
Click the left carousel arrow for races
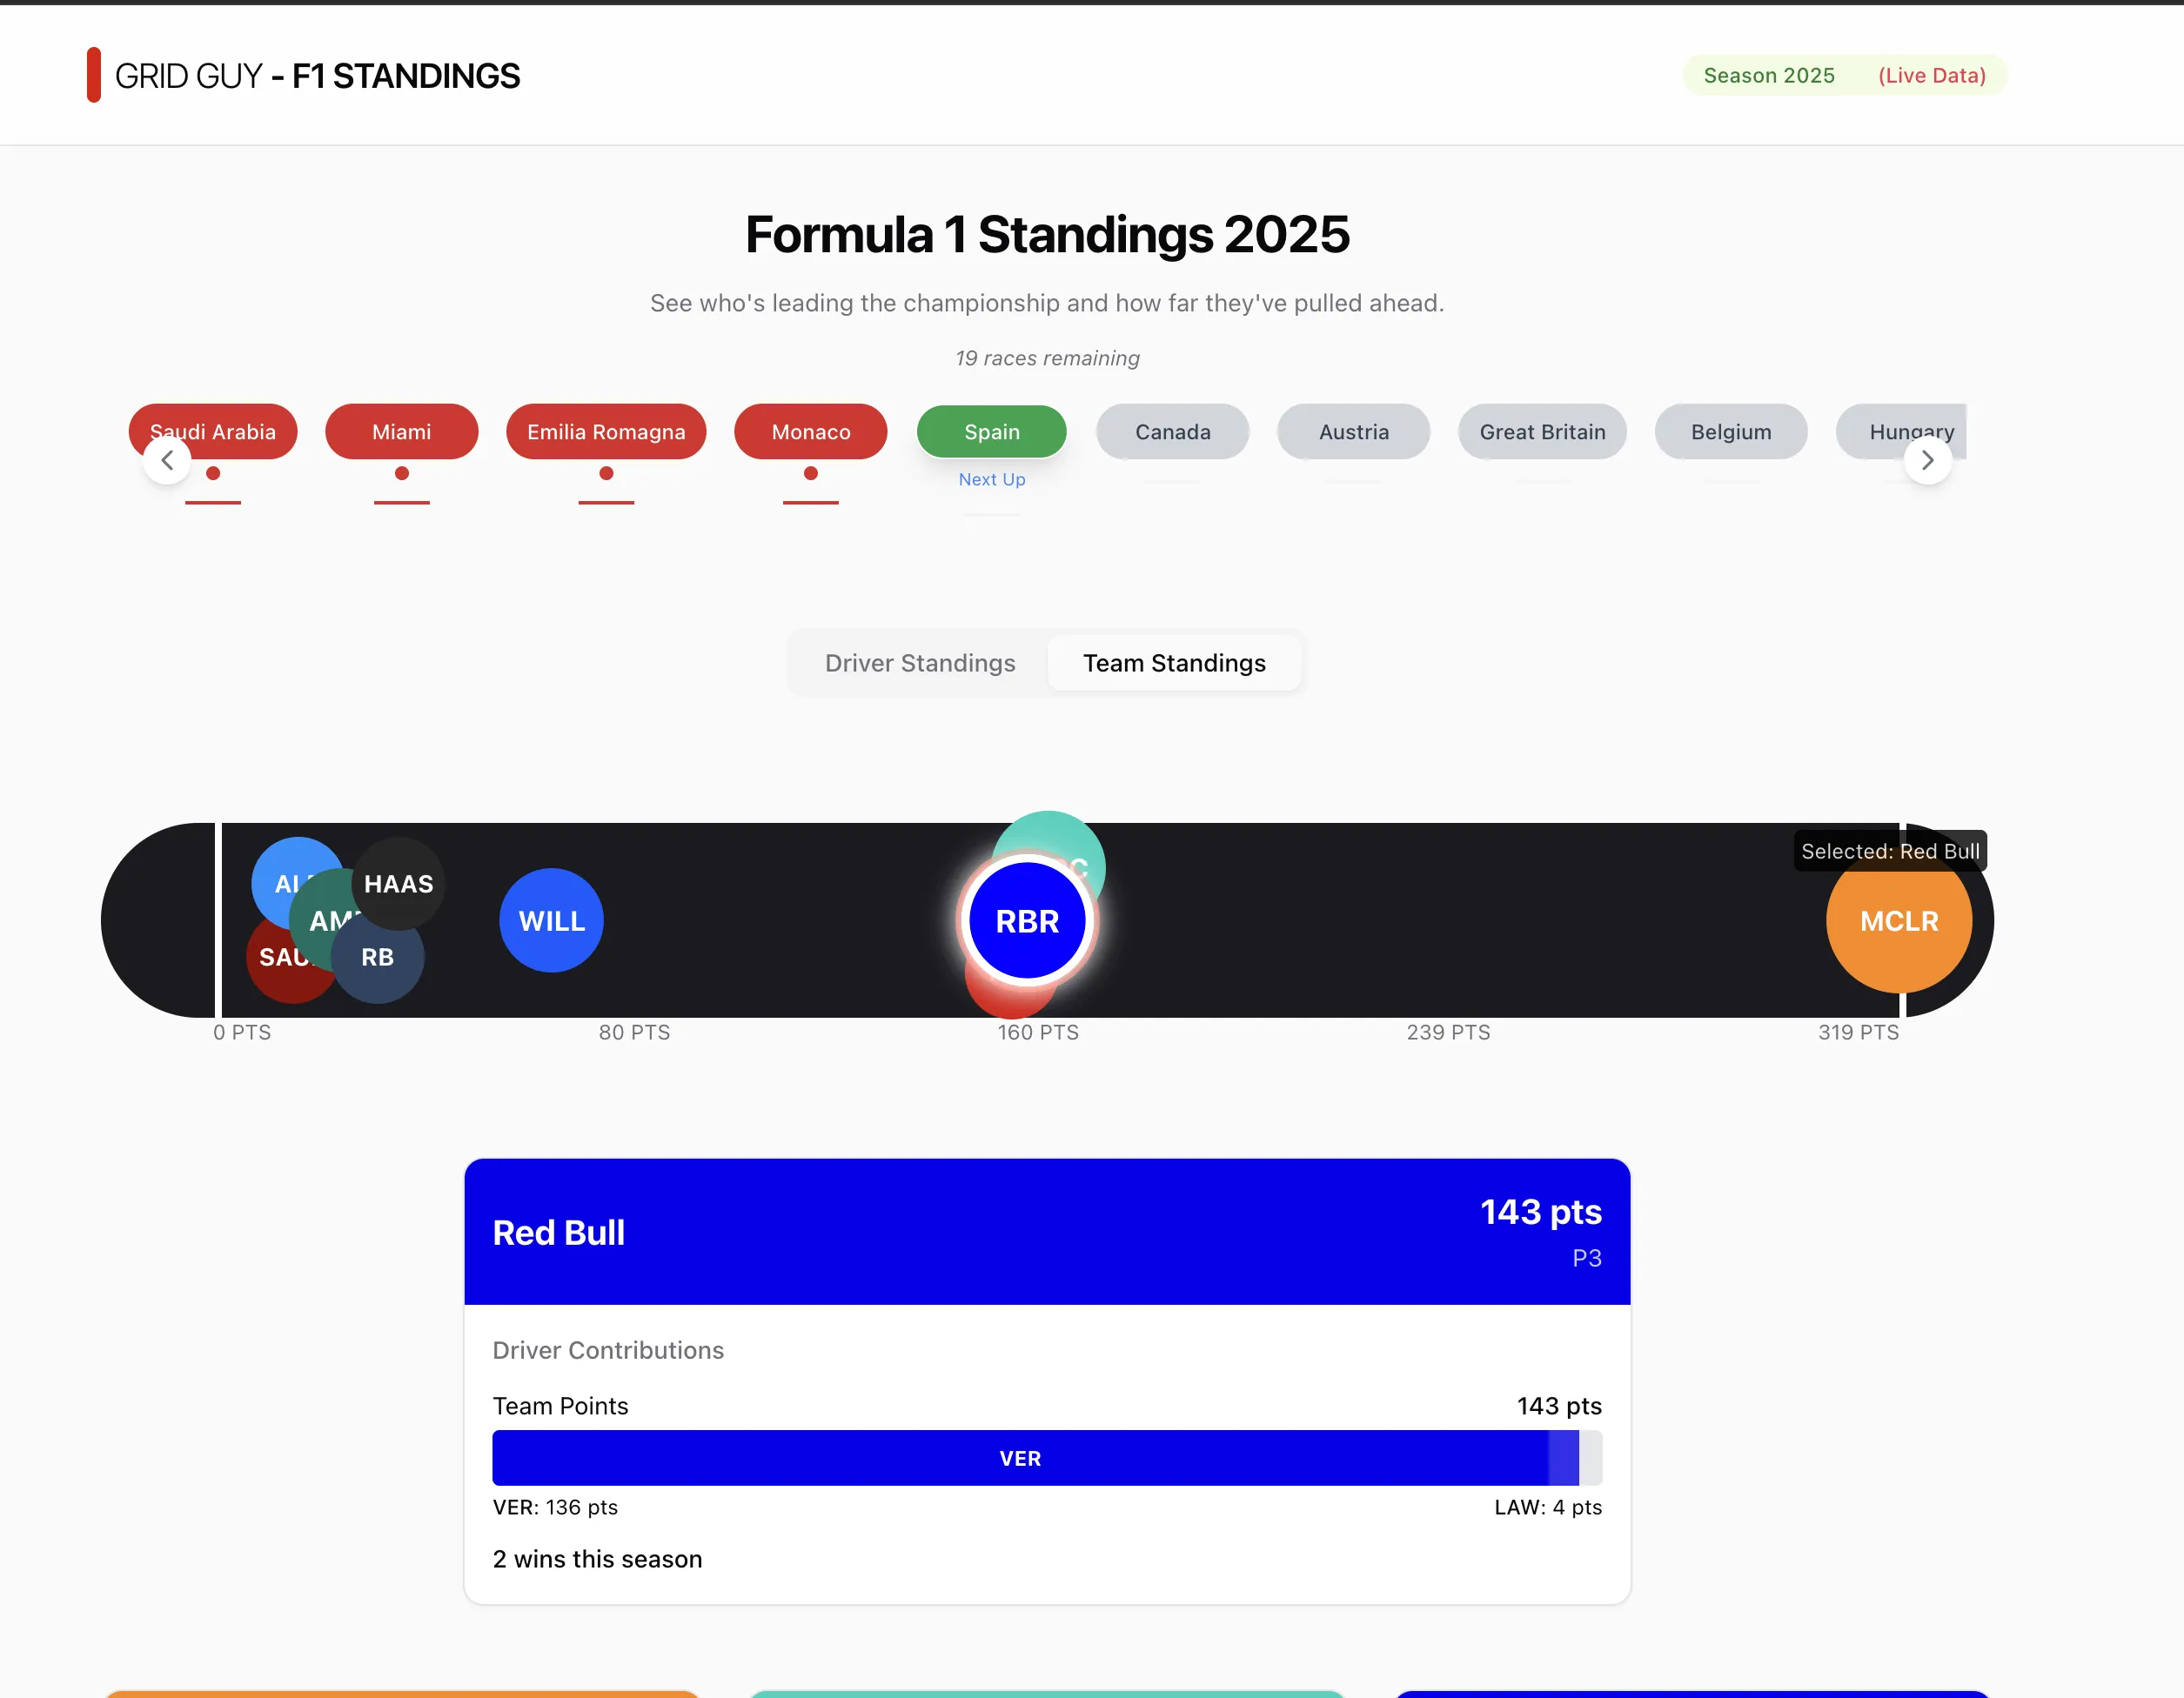(x=167, y=460)
